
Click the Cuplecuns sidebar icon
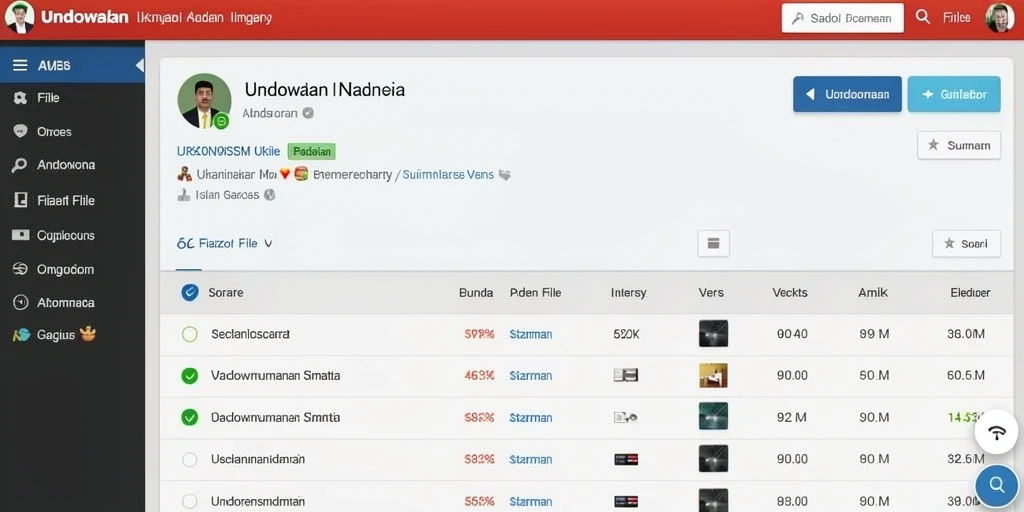tap(20, 235)
